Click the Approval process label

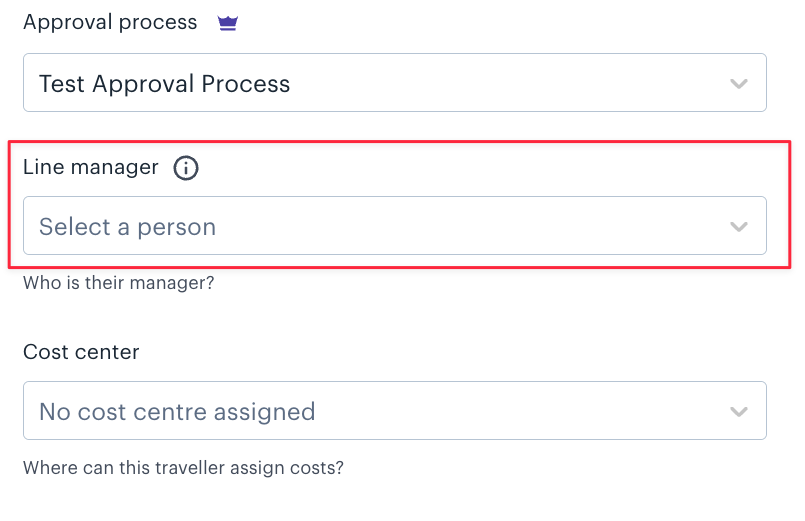click(x=110, y=23)
